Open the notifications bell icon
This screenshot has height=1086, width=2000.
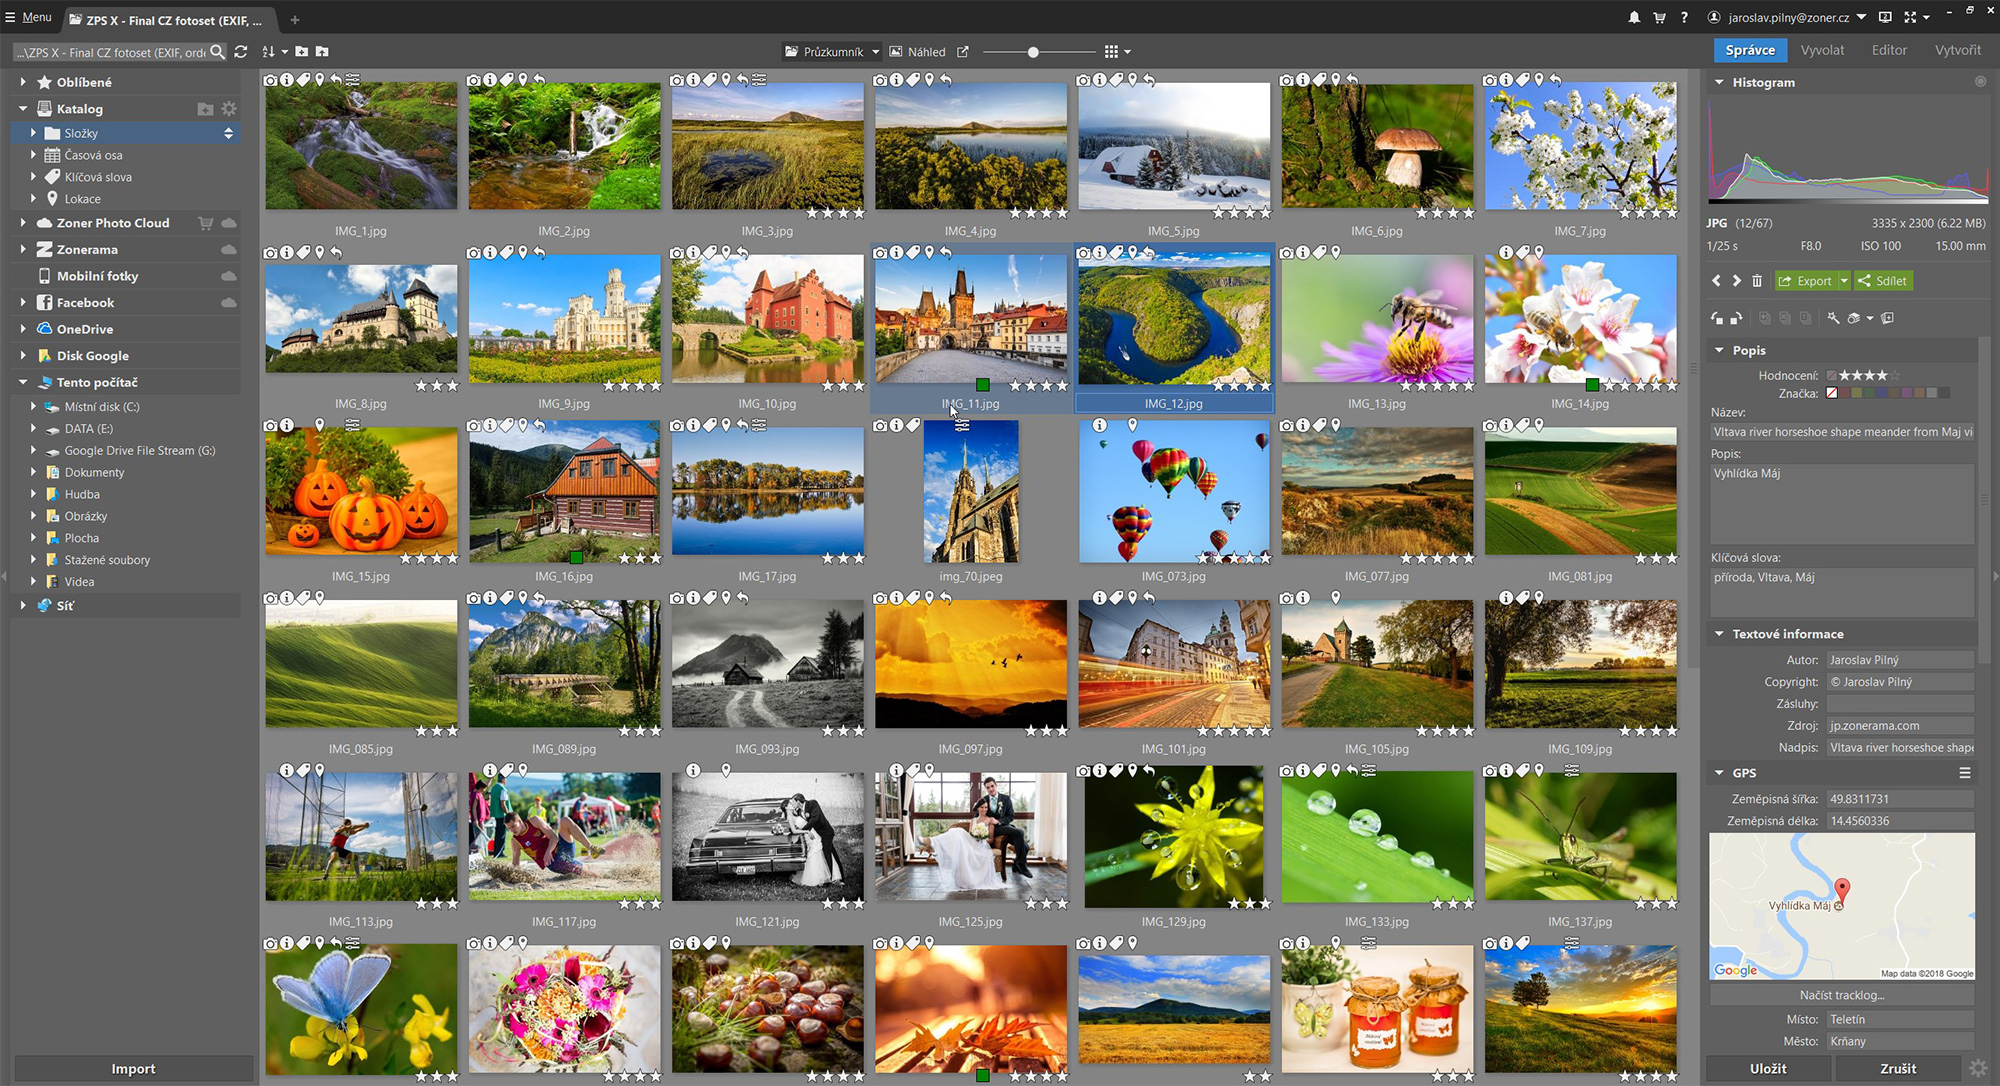tap(1634, 18)
